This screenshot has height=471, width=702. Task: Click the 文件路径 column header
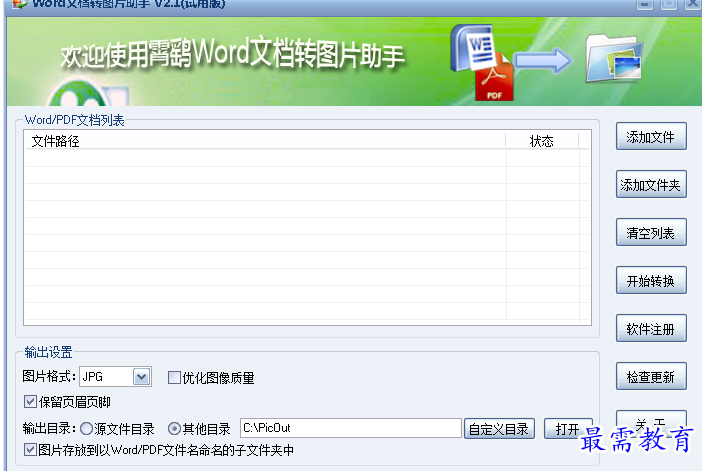(x=265, y=141)
